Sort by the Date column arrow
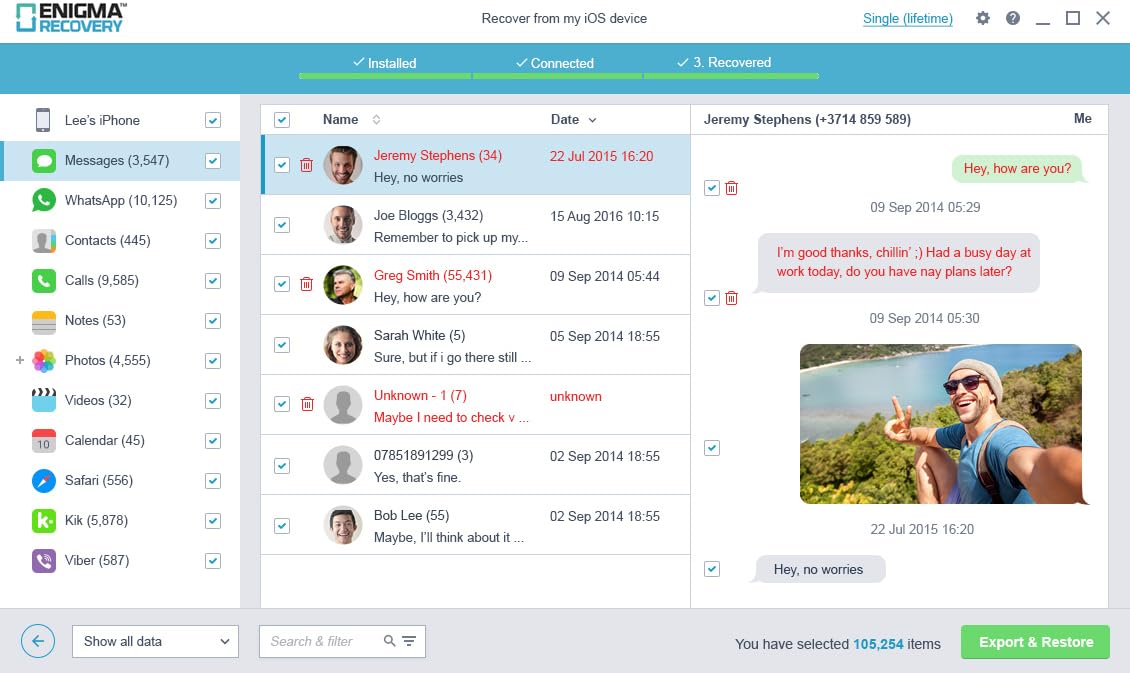 pyautogui.click(x=592, y=120)
